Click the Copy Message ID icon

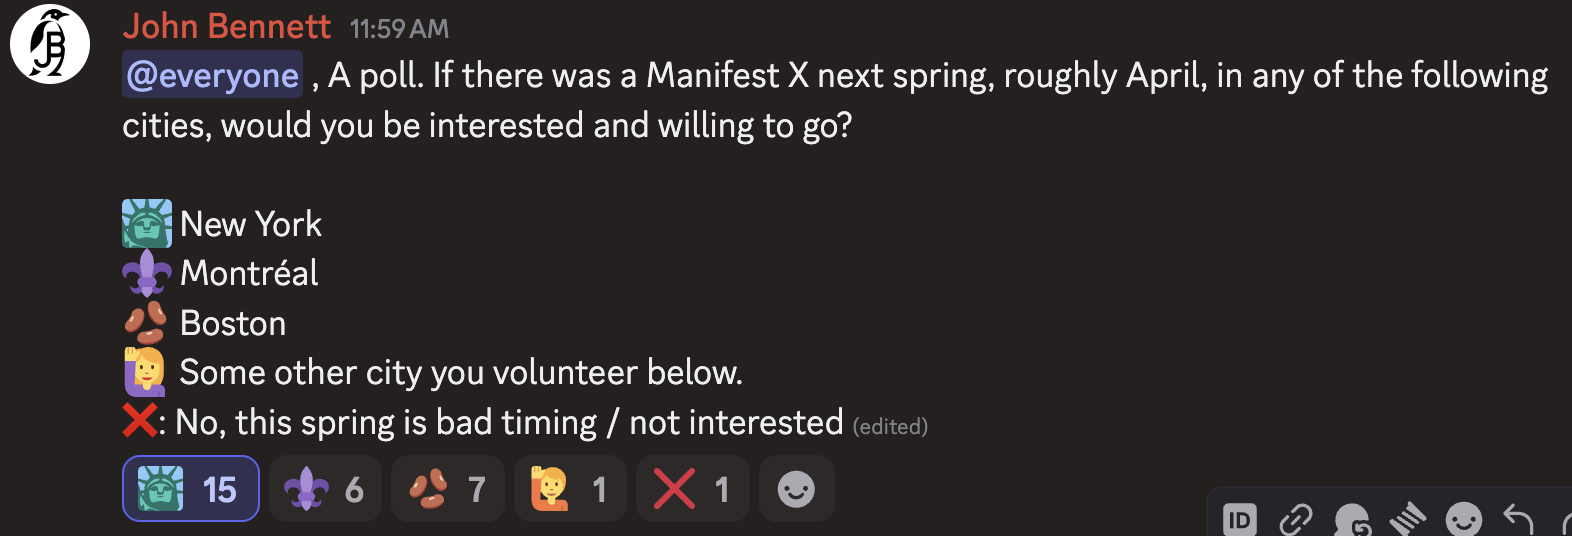[x=1239, y=519]
